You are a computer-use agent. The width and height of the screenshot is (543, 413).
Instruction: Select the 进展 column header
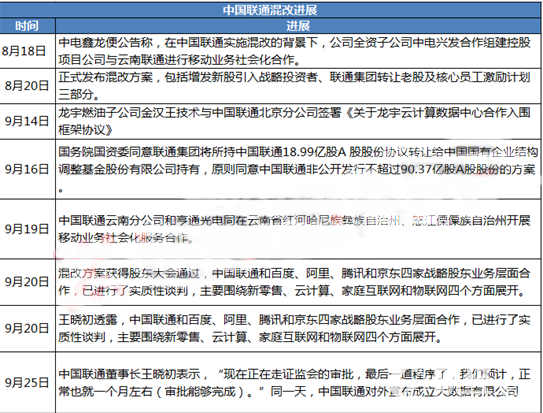(298, 26)
